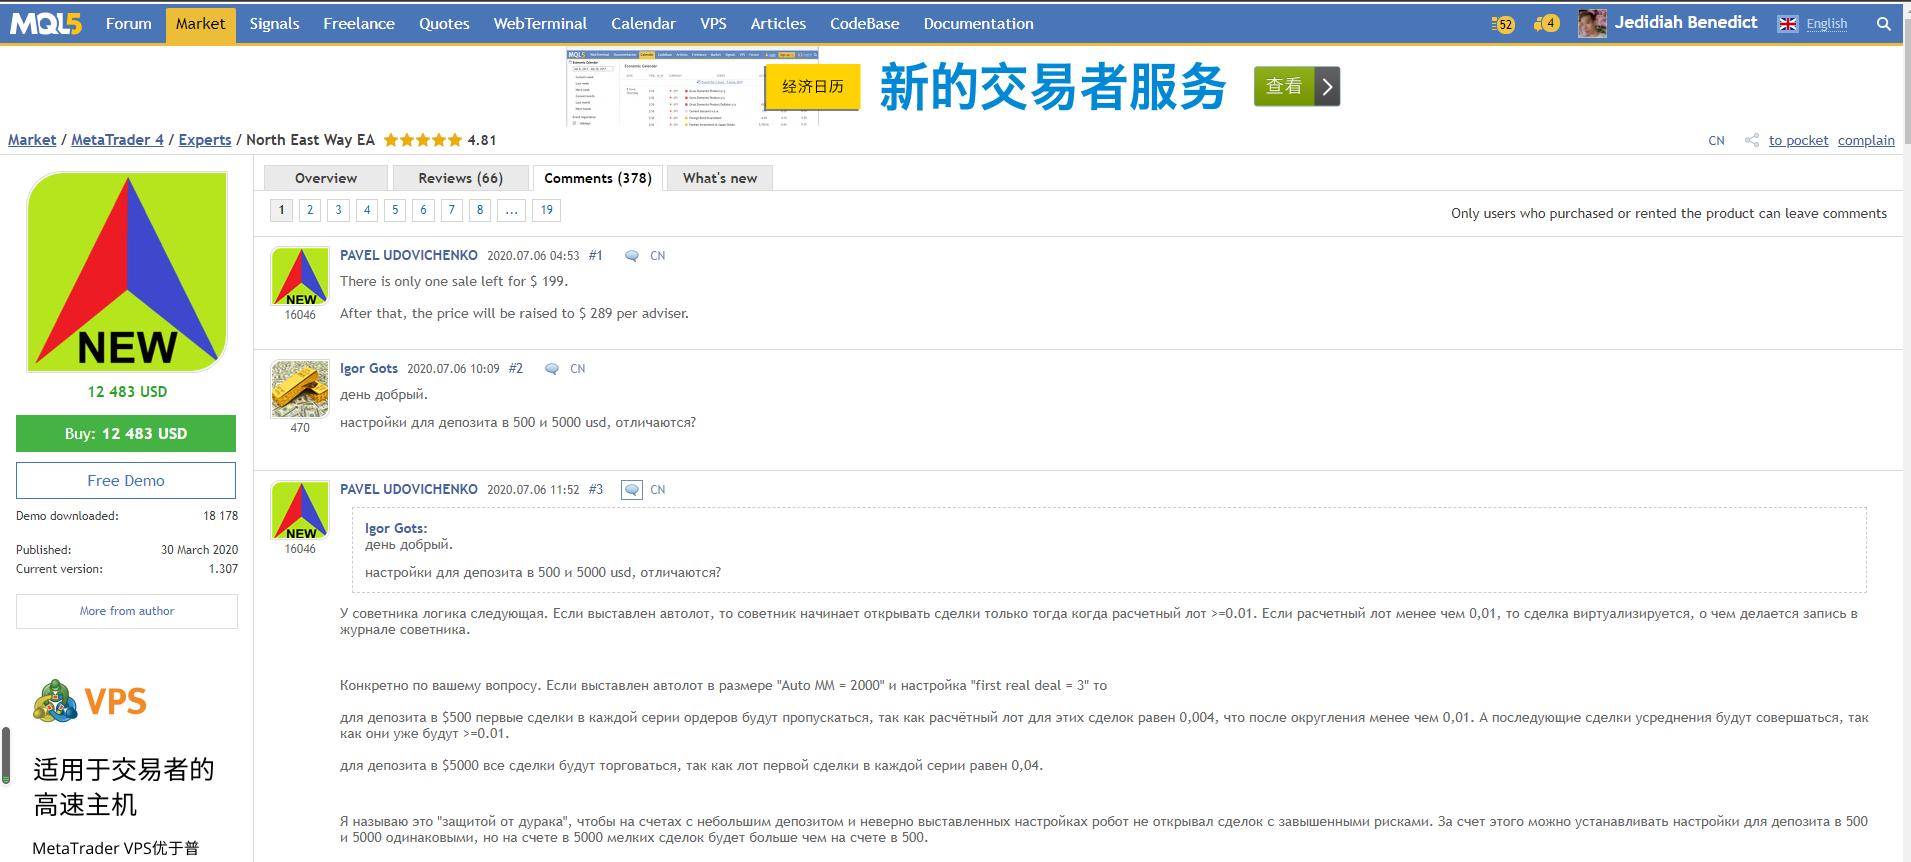Open the CodeBase menu item
The image size is (1911, 862).
tap(865, 24)
